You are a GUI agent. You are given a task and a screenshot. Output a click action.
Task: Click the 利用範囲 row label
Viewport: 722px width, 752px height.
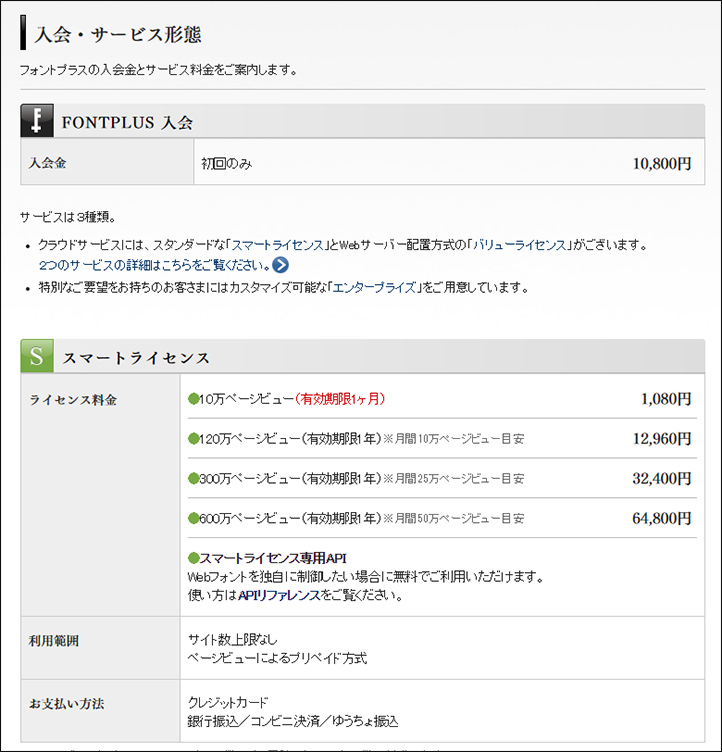click(54, 641)
